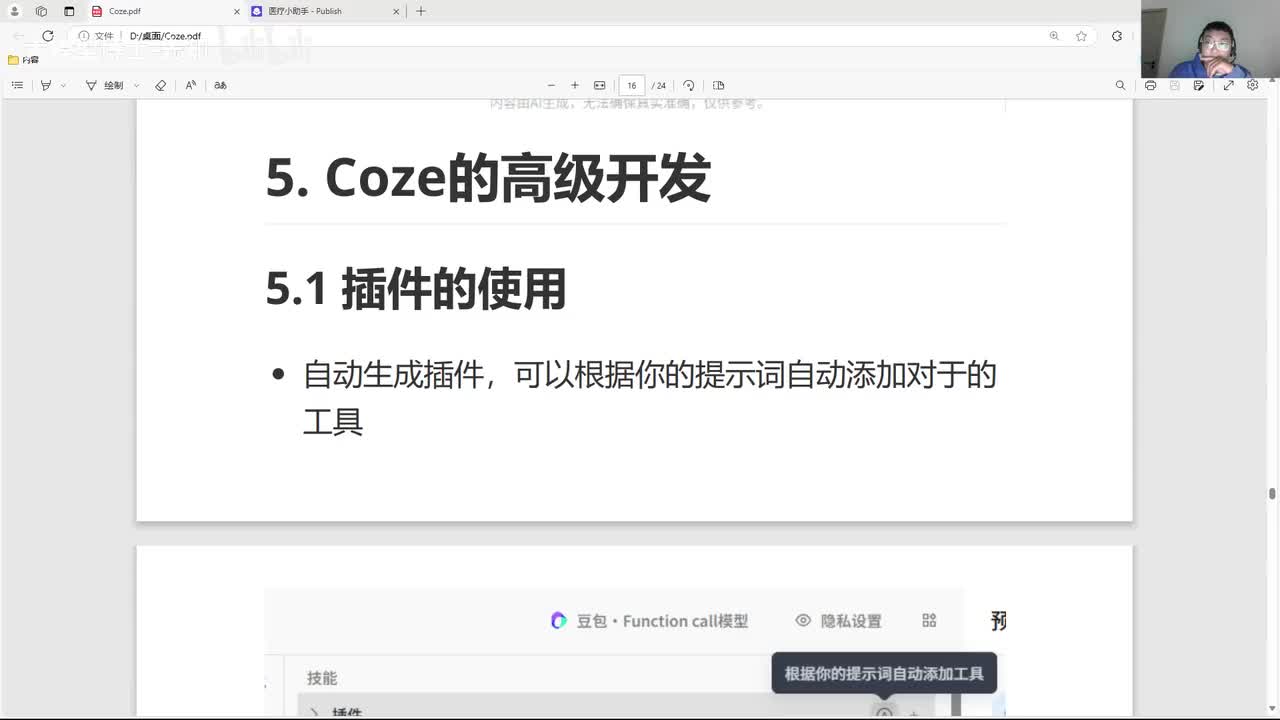Fit PDF page to width

[600, 85]
